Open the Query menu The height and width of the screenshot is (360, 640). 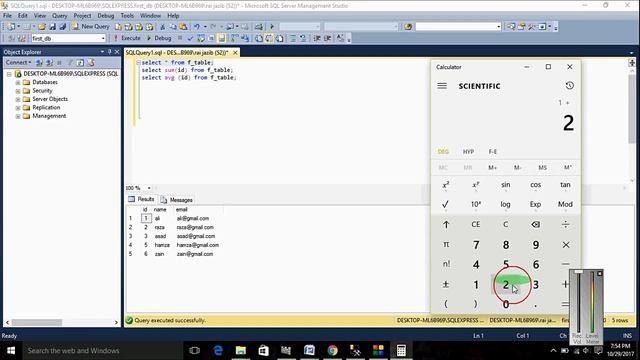[59, 16]
